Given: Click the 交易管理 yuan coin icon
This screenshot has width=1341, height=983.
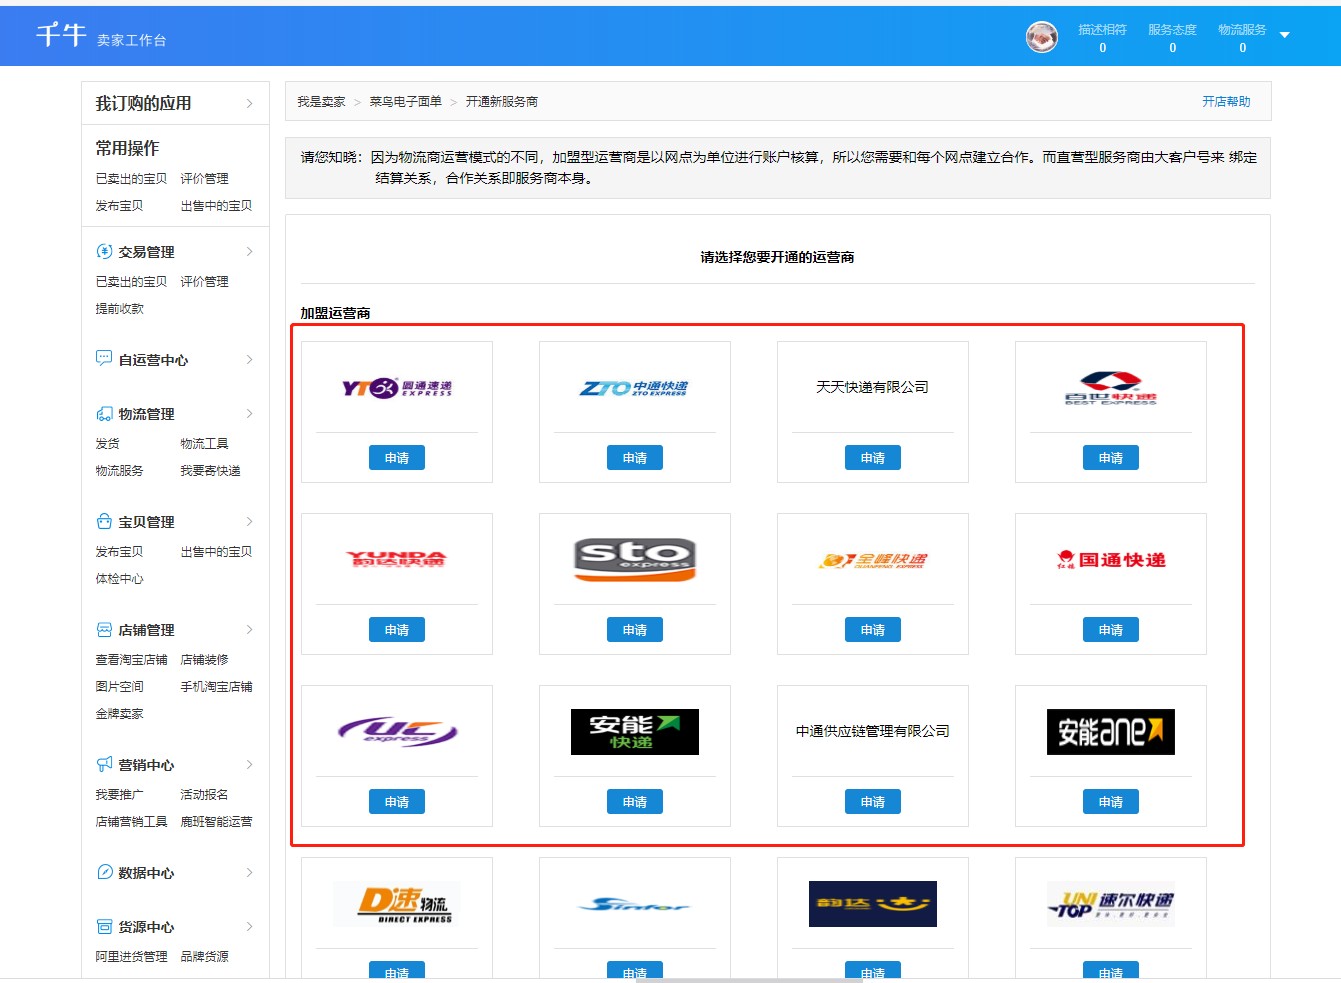Looking at the screenshot, I should 104,251.
